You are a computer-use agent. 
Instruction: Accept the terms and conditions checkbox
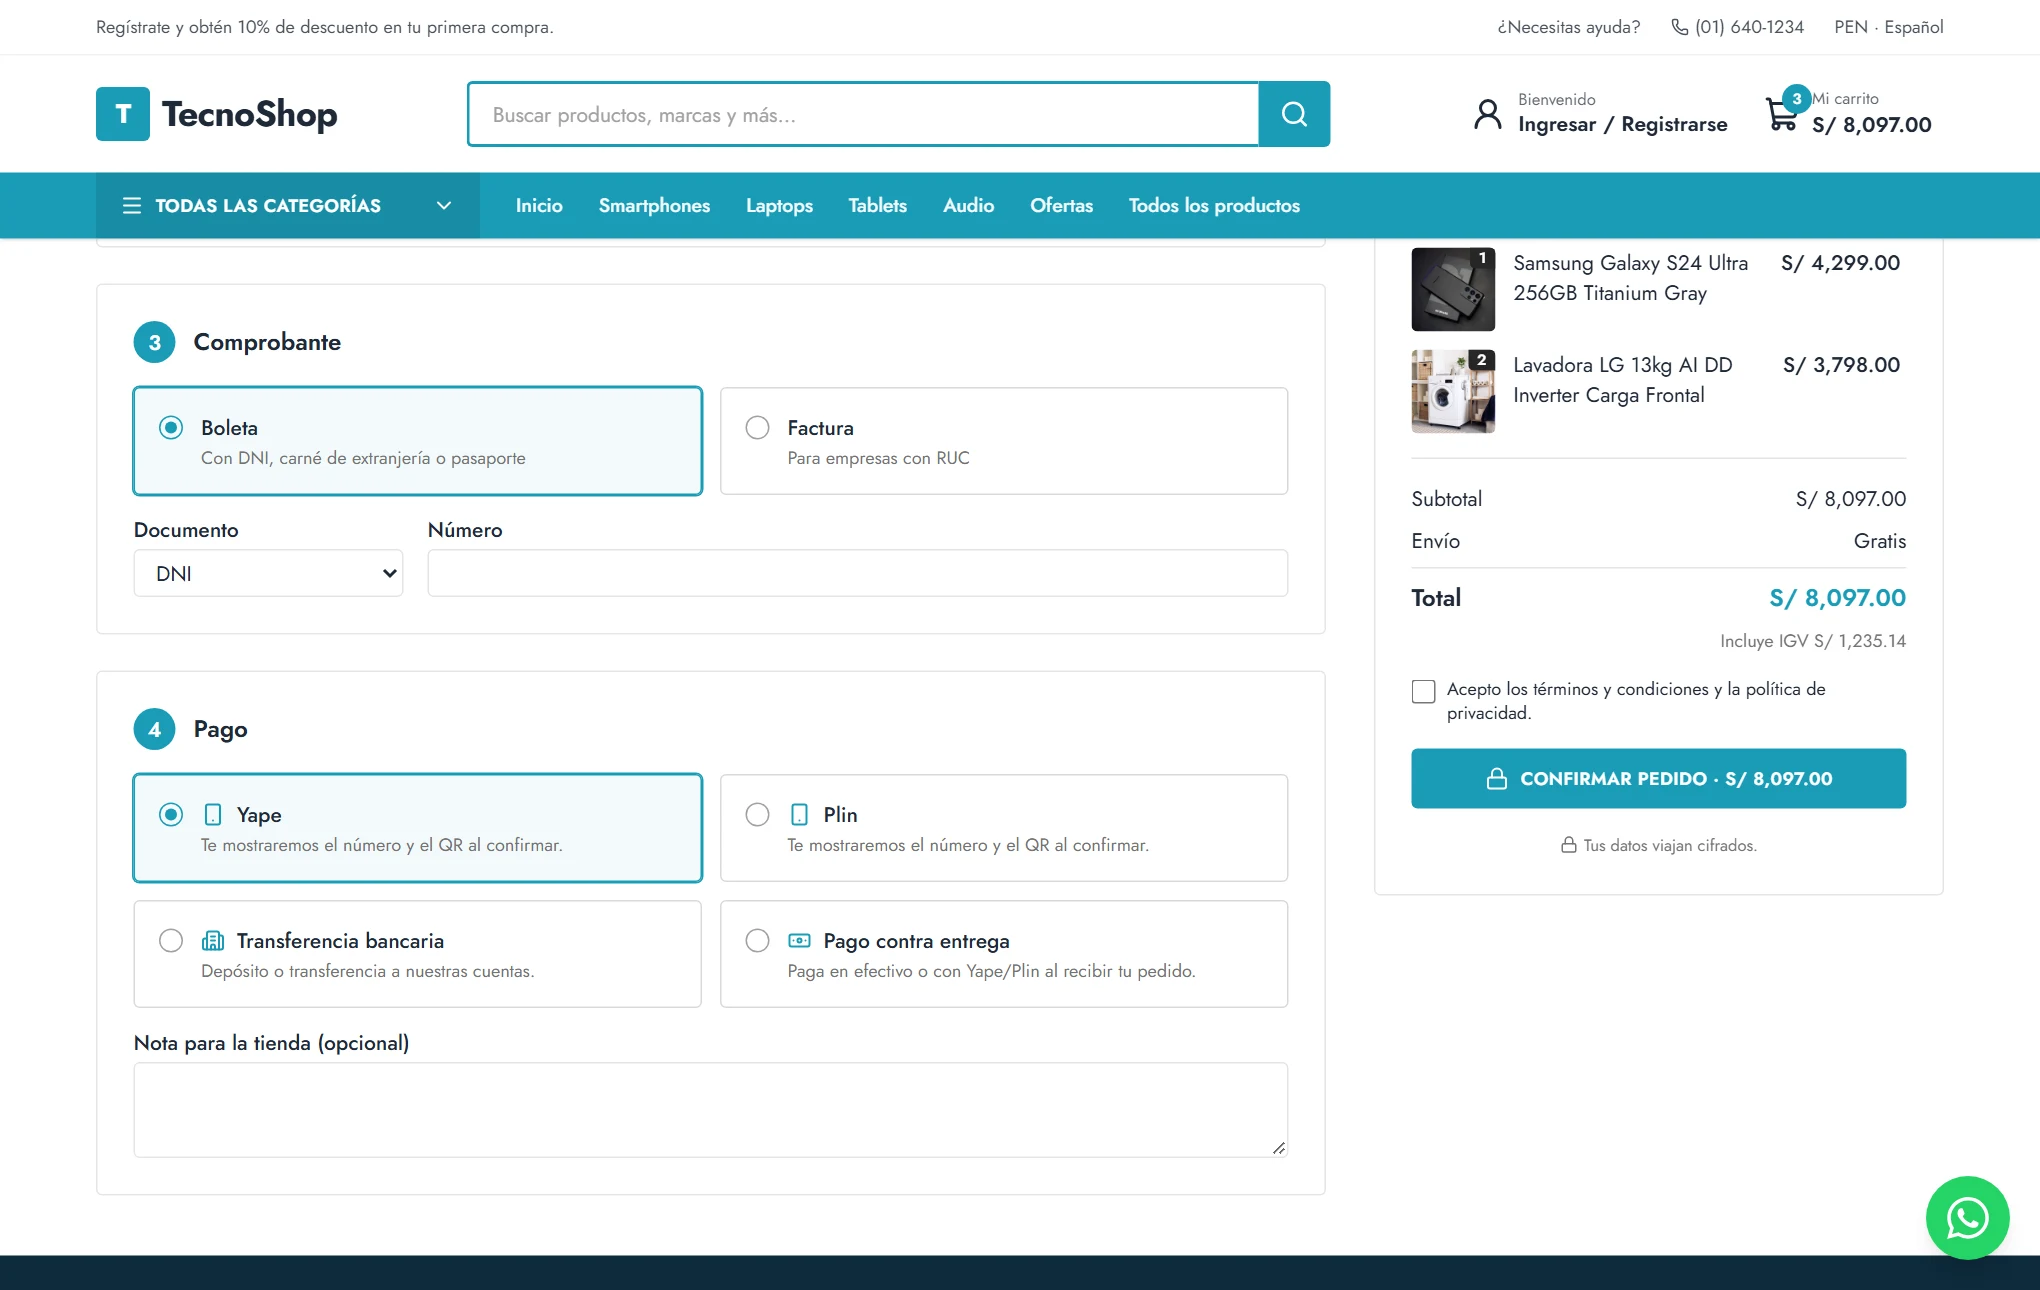1423,691
